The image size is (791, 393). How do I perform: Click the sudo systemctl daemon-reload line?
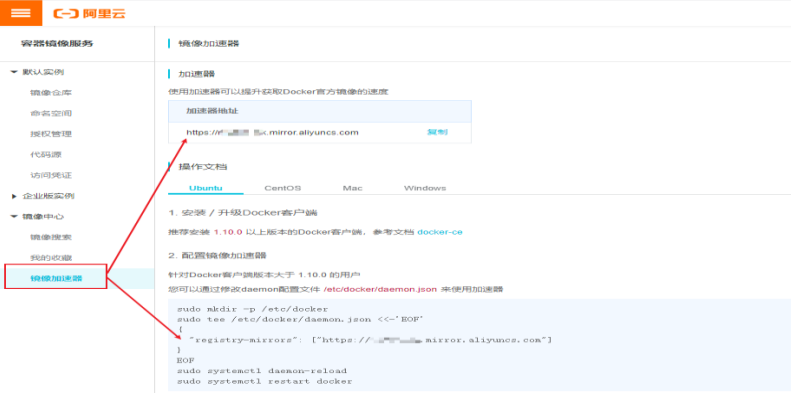coord(262,371)
